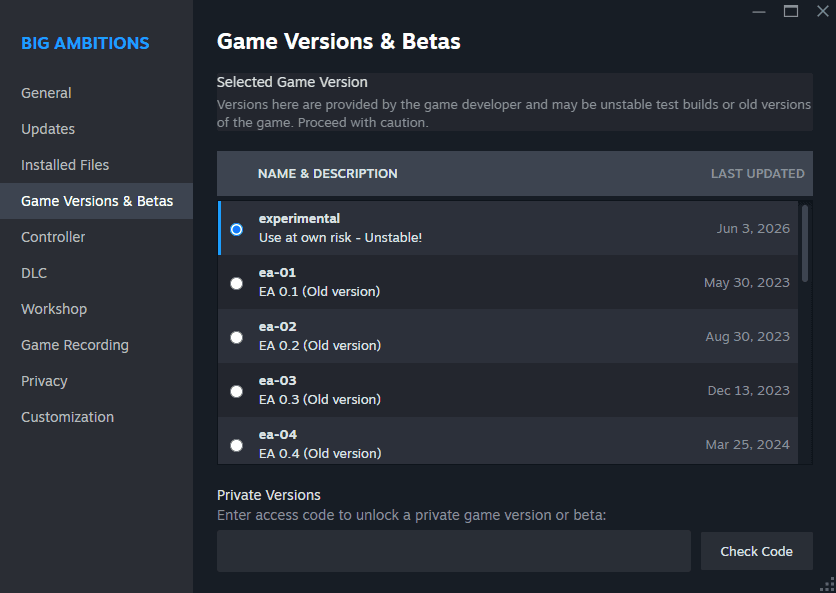The height and width of the screenshot is (593, 836).
Task: Click the versions list scrollbar thumb
Action: click(x=805, y=243)
